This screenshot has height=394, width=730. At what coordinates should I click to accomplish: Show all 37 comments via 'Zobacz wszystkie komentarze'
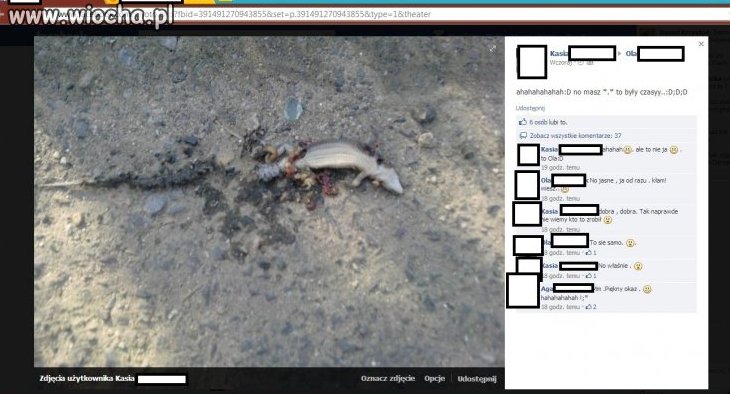point(575,136)
